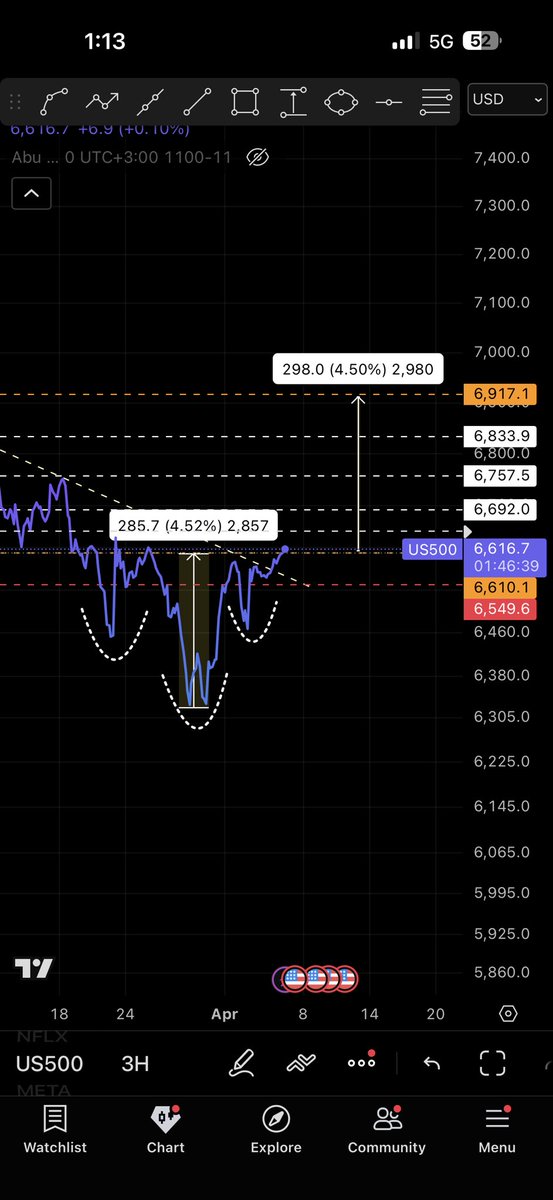
Task: Open the economic events flag markers
Action: tap(316, 978)
